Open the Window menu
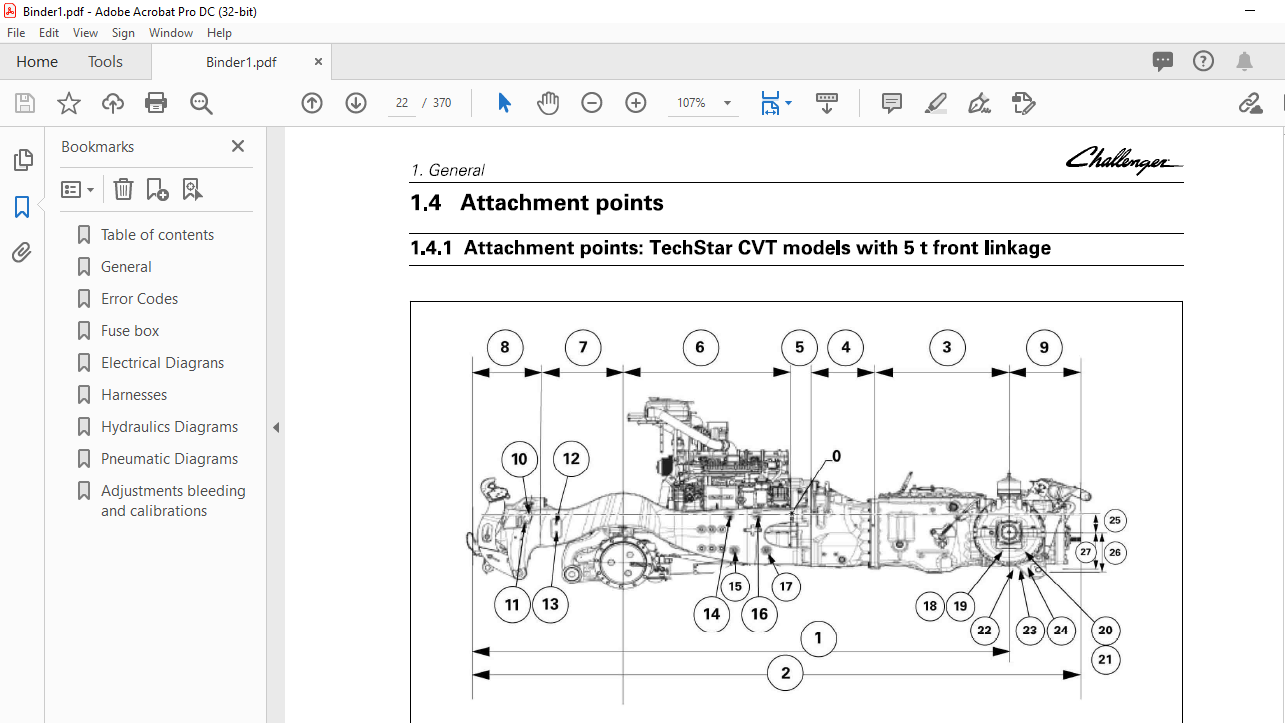Viewport: 1285px width, 723px height. pos(171,33)
